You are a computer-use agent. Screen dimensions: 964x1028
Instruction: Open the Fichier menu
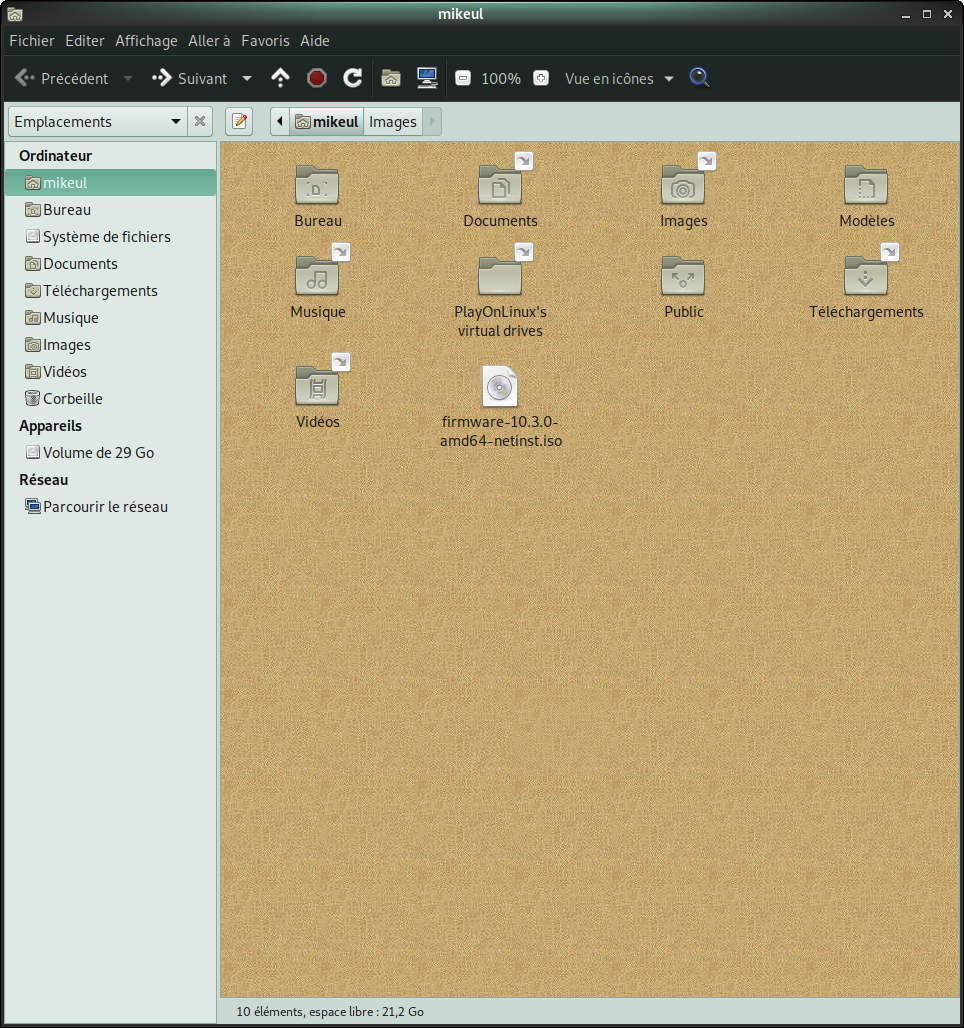tap(31, 41)
